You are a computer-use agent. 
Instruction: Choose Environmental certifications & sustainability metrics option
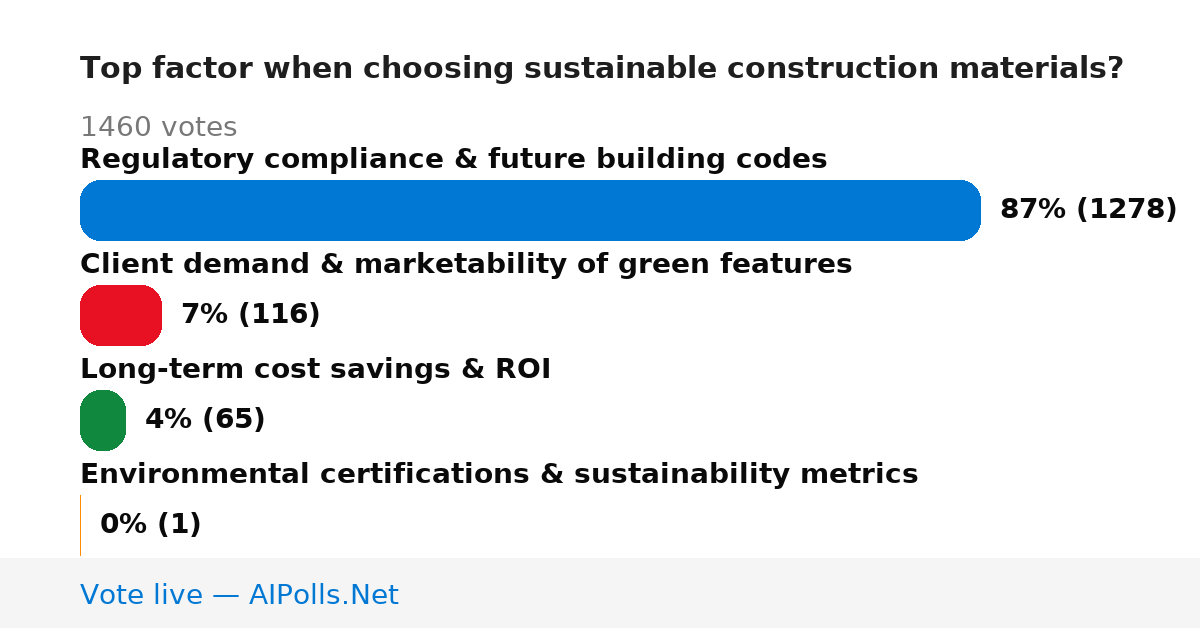pyautogui.click(x=499, y=474)
